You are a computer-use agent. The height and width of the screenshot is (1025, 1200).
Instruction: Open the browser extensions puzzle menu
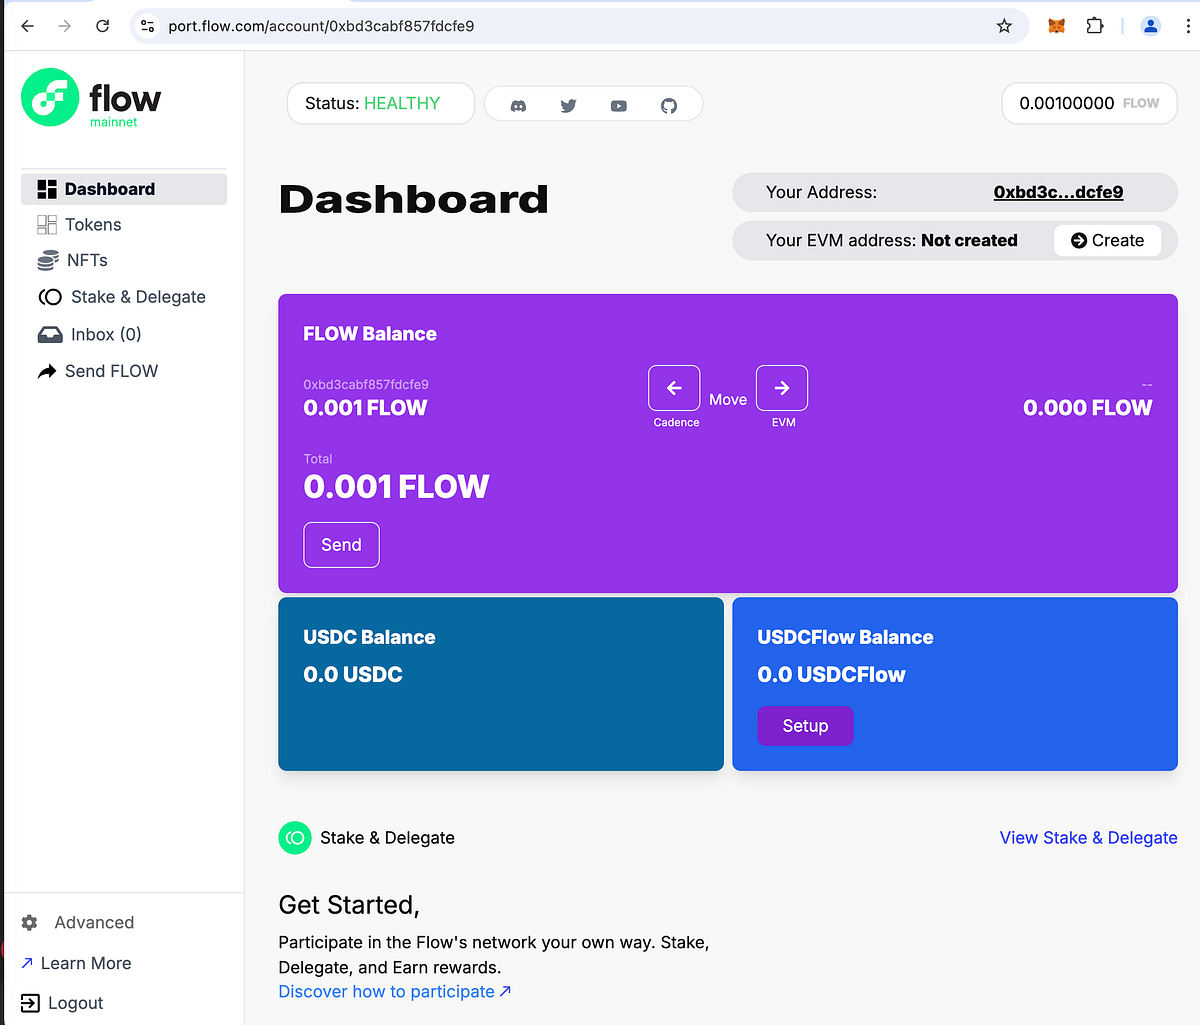1094,25
